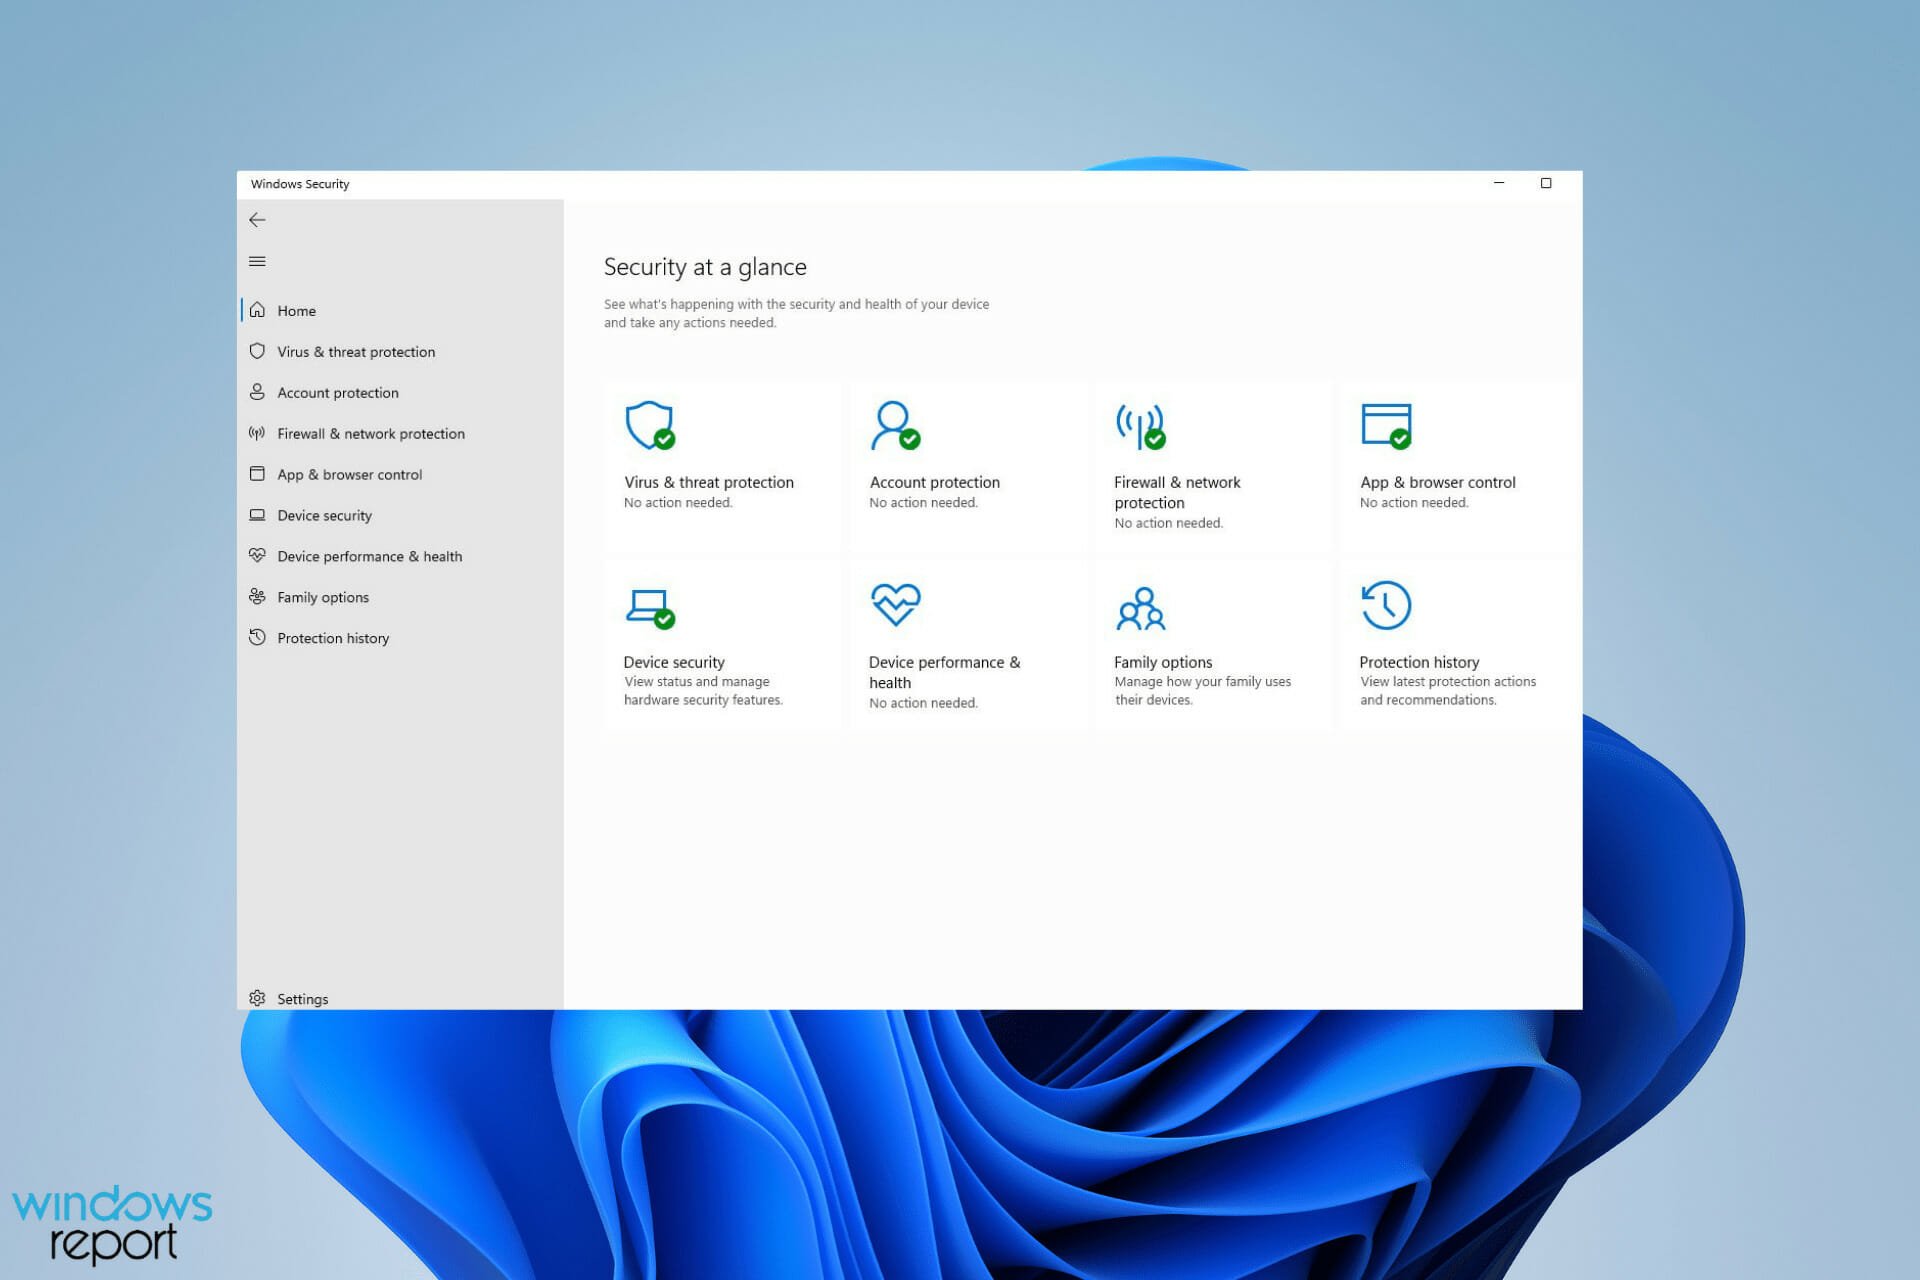The height and width of the screenshot is (1280, 1920).
Task: Click 'No action needed' under Device performance & health
Action: pyautogui.click(x=923, y=702)
